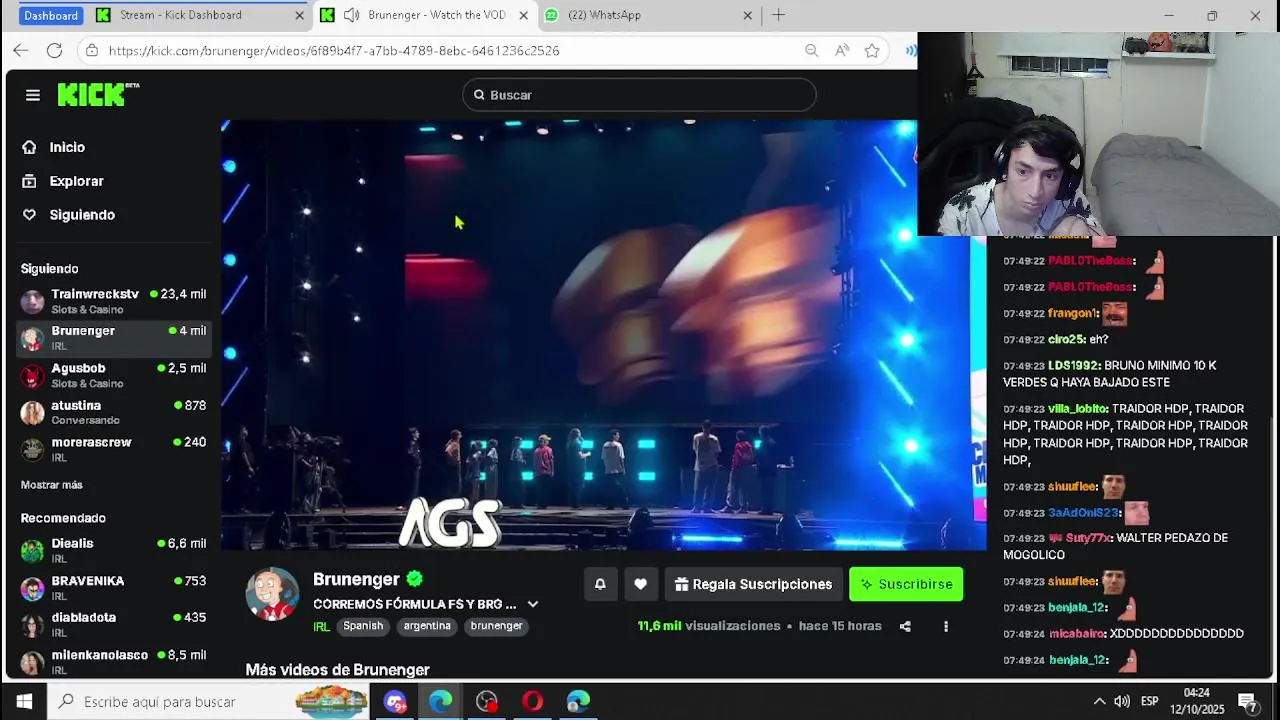Open the taskbar clock and date
Screen dimensions: 1280x720
click(x=1197, y=701)
